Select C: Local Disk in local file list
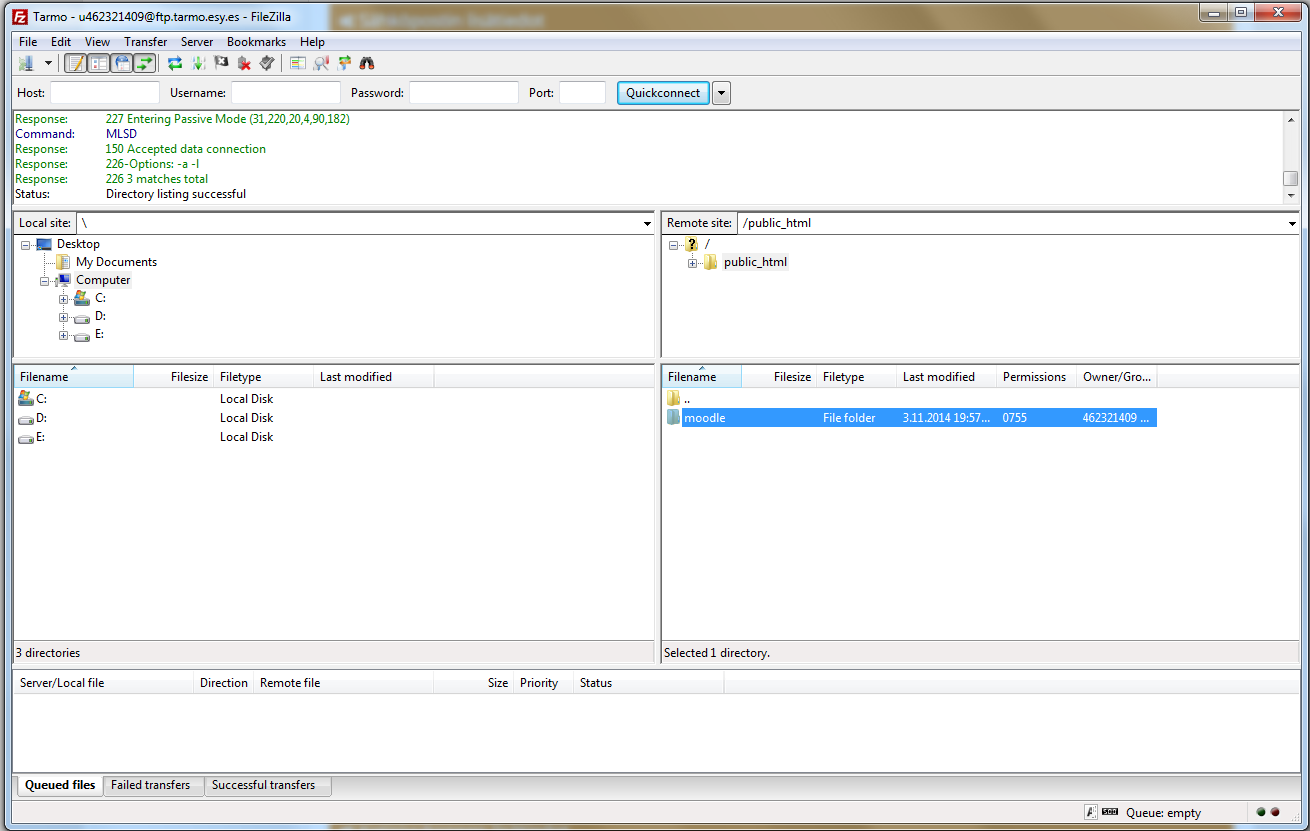 (x=225, y=399)
